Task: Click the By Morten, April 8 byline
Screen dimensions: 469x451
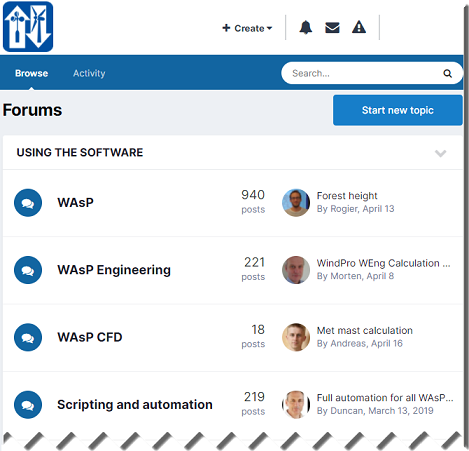Action: (x=355, y=276)
